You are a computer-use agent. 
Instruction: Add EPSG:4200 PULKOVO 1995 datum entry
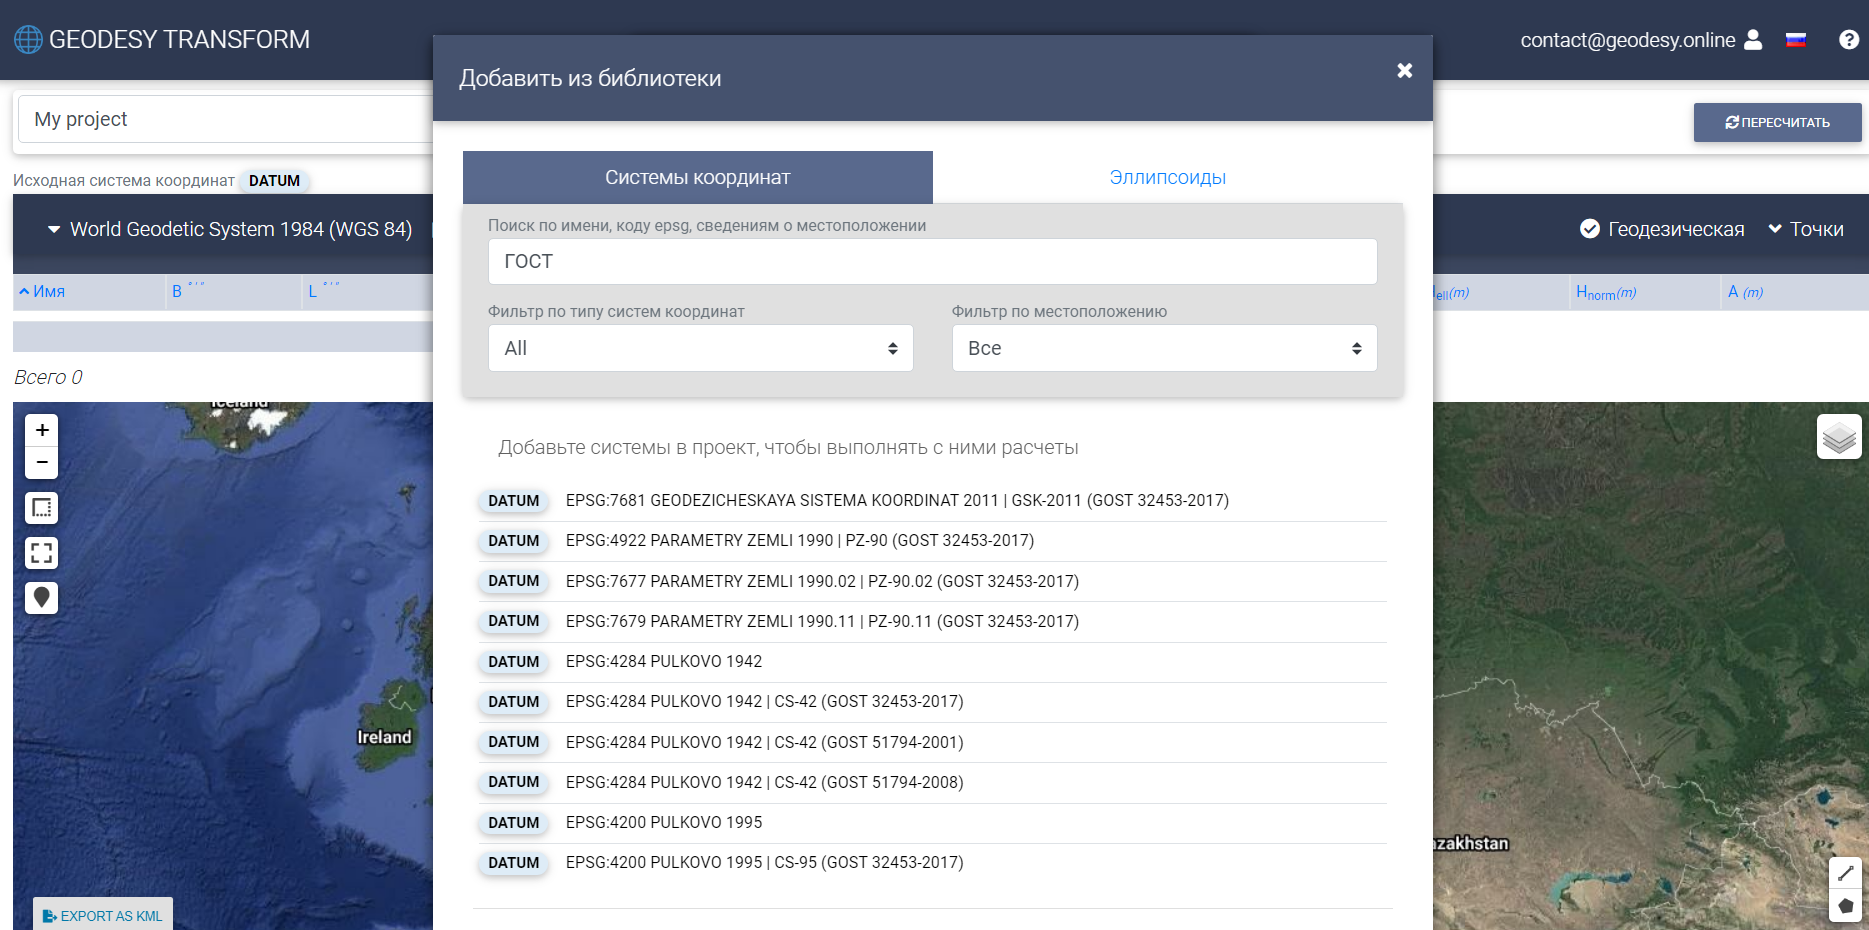tap(664, 823)
